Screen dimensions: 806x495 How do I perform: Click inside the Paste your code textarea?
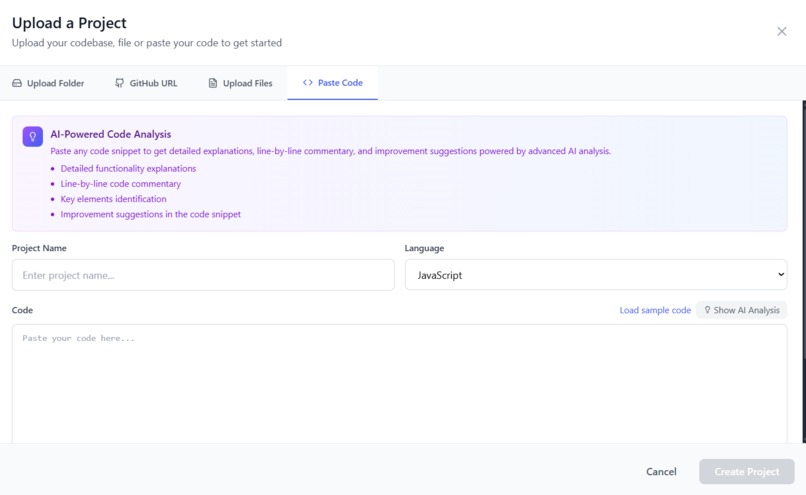tap(399, 383)
